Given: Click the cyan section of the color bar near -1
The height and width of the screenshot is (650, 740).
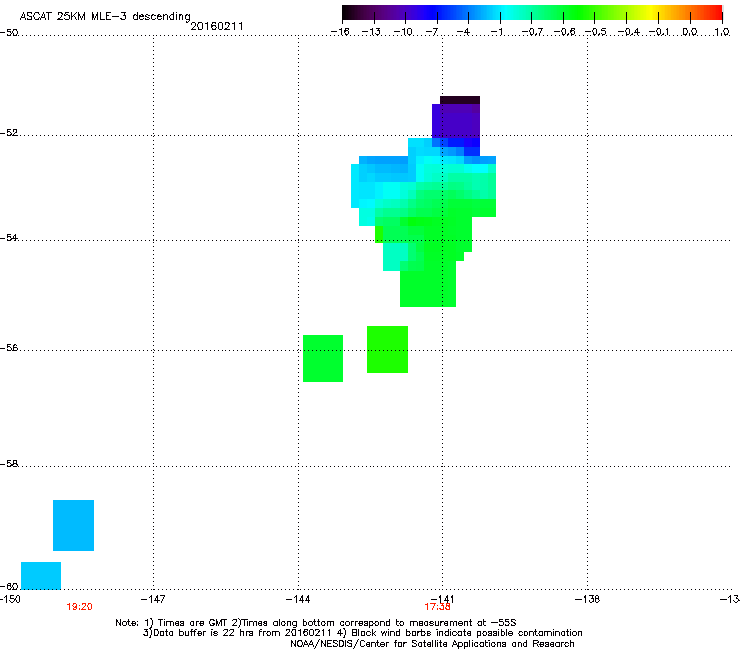Looking at the screenshot, I should pyautogui.click(x=503, y=13).
